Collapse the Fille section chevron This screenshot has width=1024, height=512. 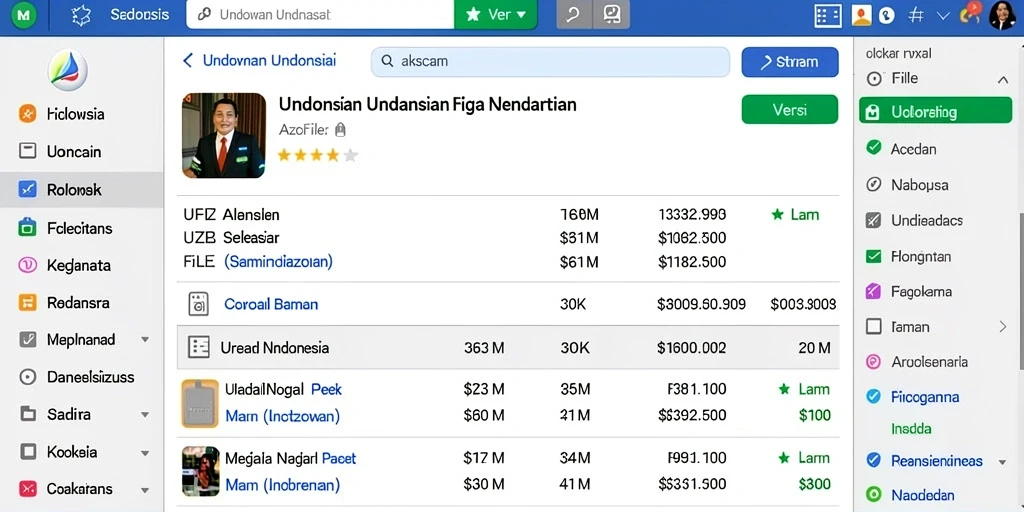click(1002, 80)
